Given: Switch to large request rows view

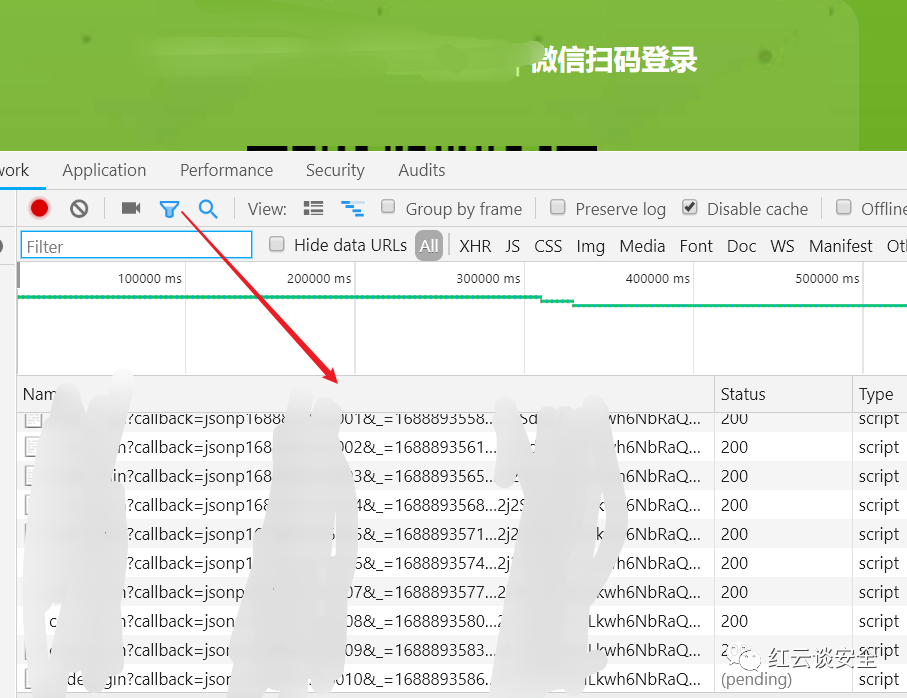Looking at the screenshot, I should pyautogui.click(x=314, y=208).
